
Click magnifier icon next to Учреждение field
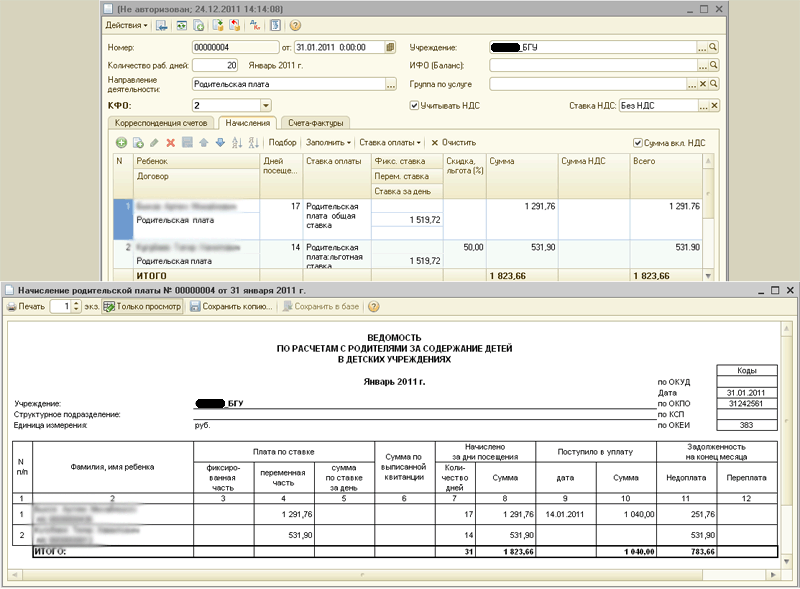click(x=714, y=47)
